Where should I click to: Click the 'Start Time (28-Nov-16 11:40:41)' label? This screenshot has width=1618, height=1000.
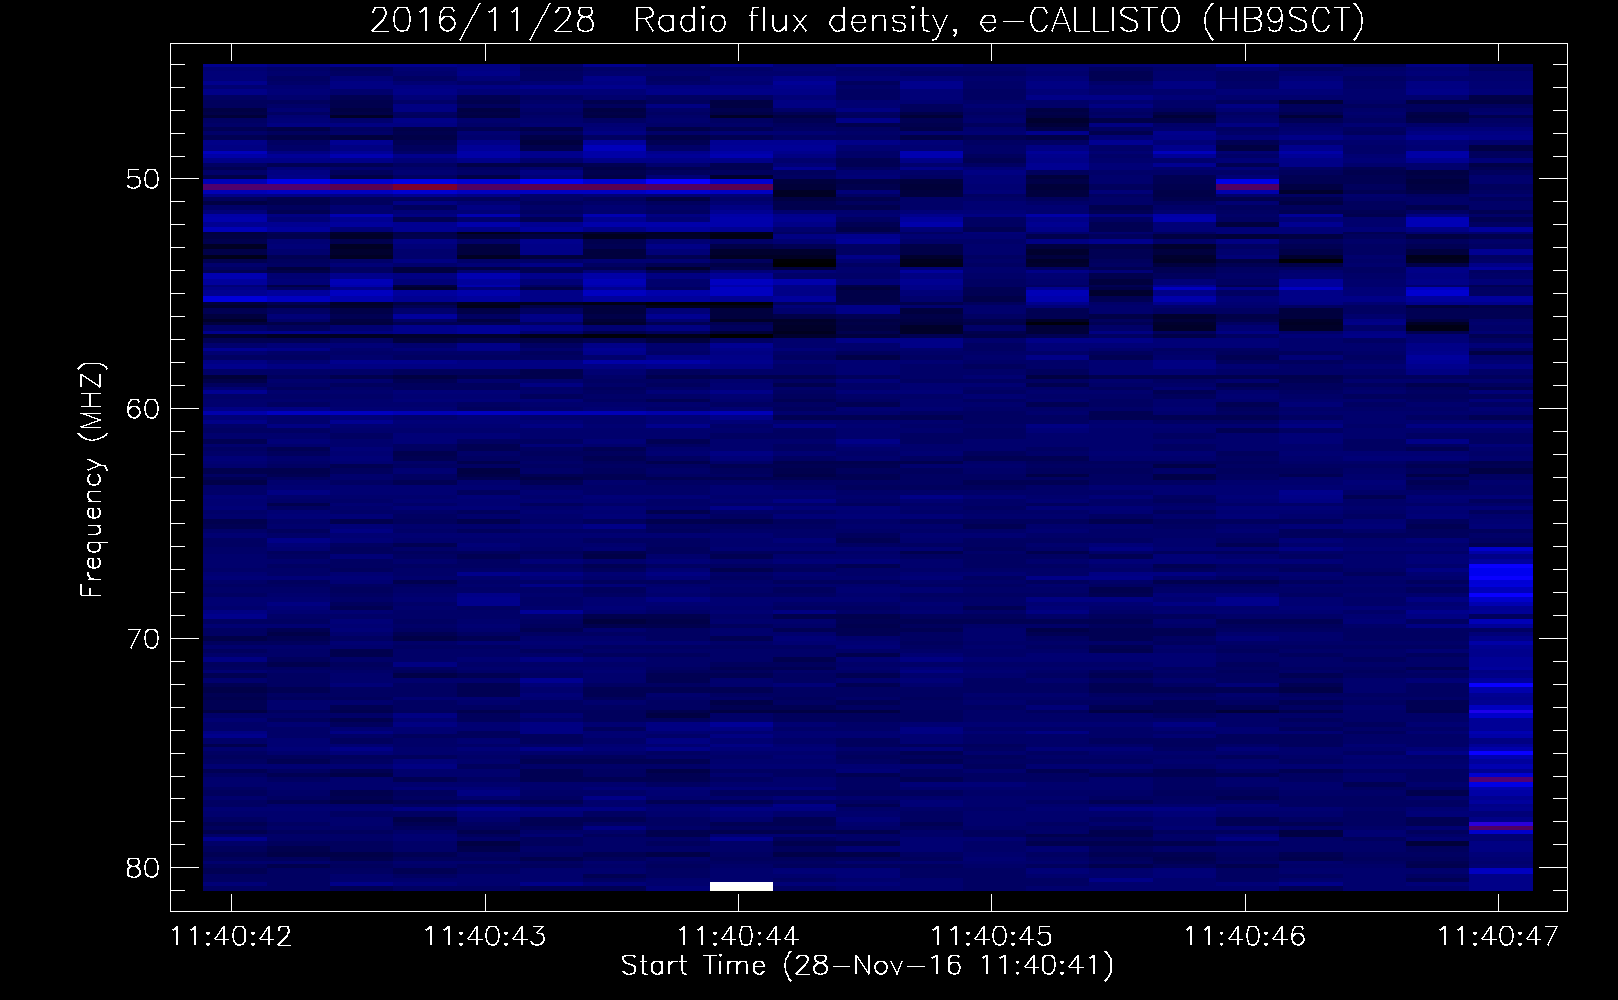point(867,966)
